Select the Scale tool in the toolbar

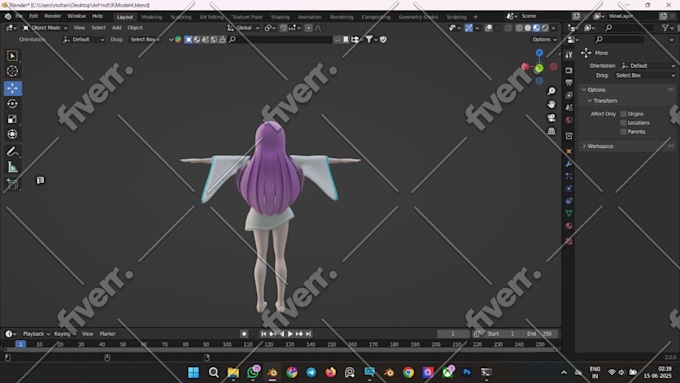point(12,119)
